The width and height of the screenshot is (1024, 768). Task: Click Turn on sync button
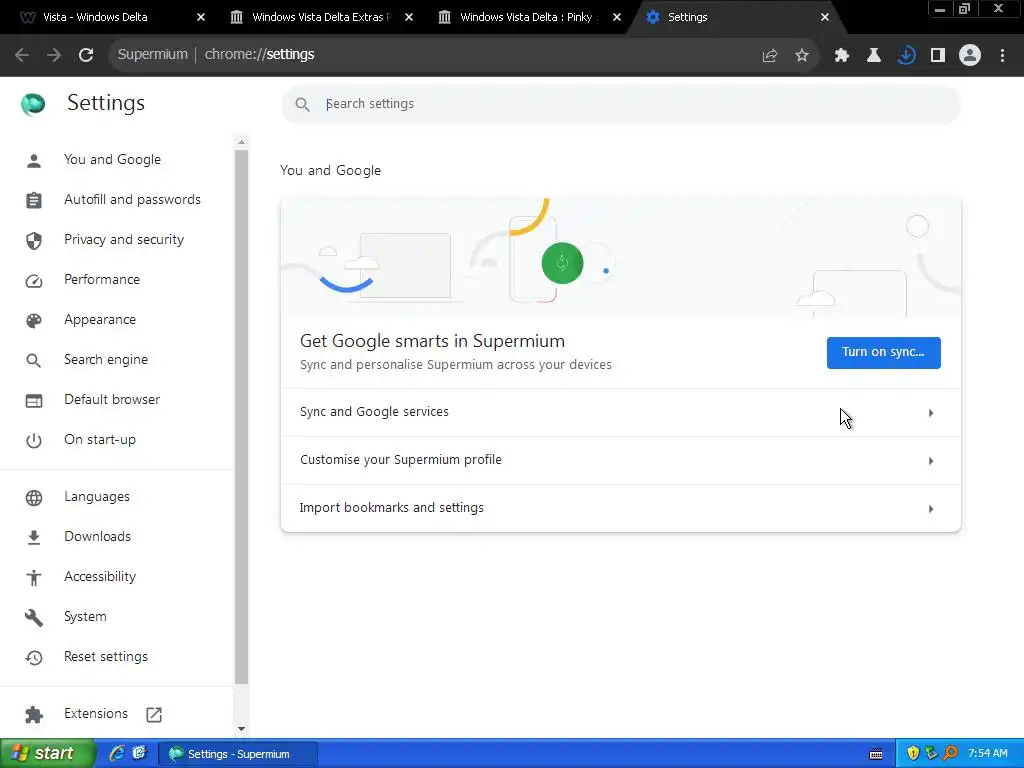tap(884, 353)
